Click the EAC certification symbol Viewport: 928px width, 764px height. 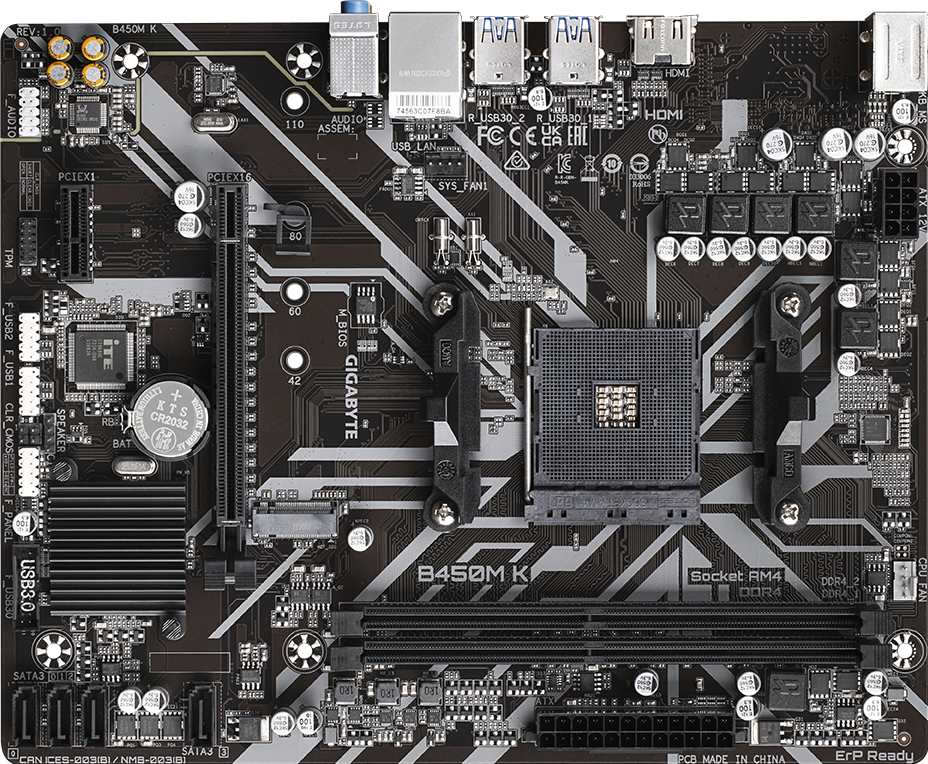pos(577,136)
